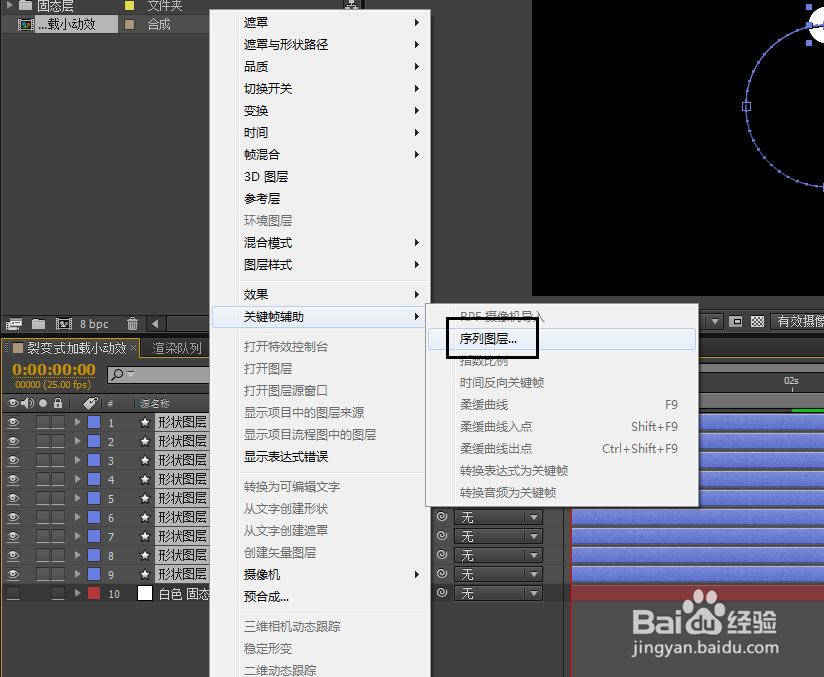Choose 3D 图层 in context menu

[x=320, y=177]
